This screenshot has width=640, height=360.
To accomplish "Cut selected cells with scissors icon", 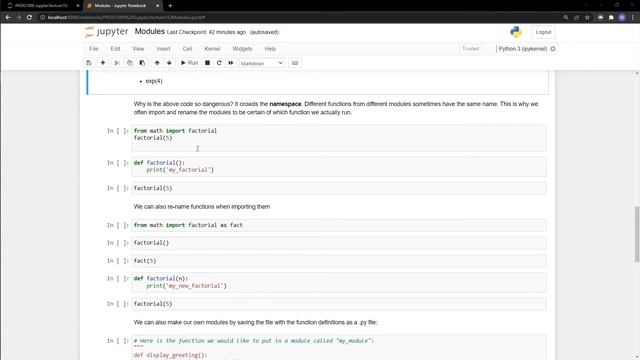I will pos(117,63).
